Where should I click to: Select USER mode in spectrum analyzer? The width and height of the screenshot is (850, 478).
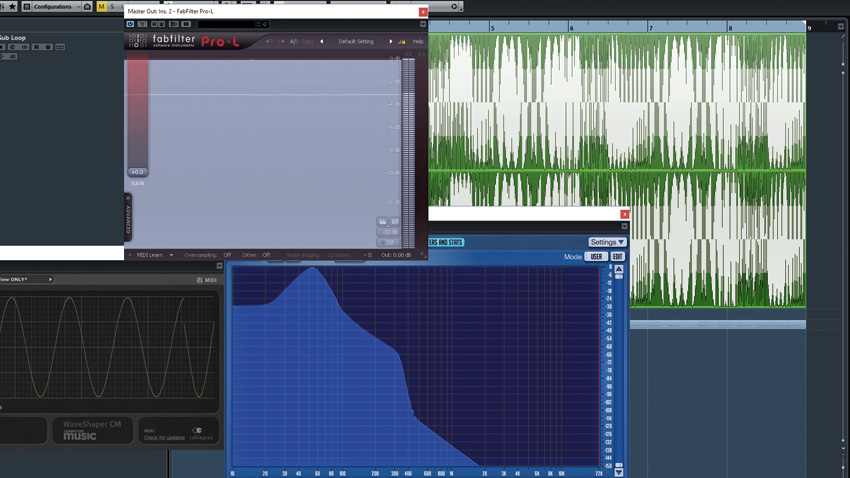[596, 257]
